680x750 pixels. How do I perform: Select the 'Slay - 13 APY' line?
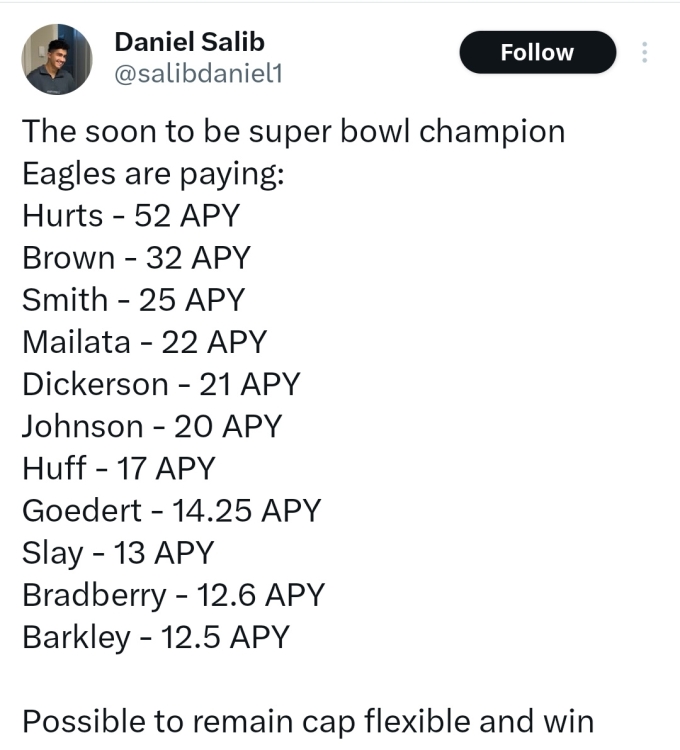(x=118, y=553)
